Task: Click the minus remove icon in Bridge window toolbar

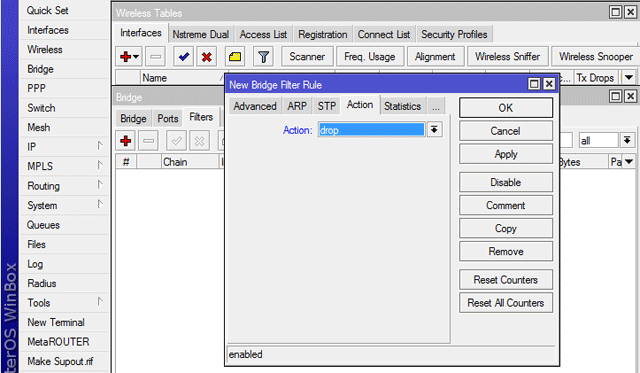Action: pyautogui.click(x=149, y=141)
